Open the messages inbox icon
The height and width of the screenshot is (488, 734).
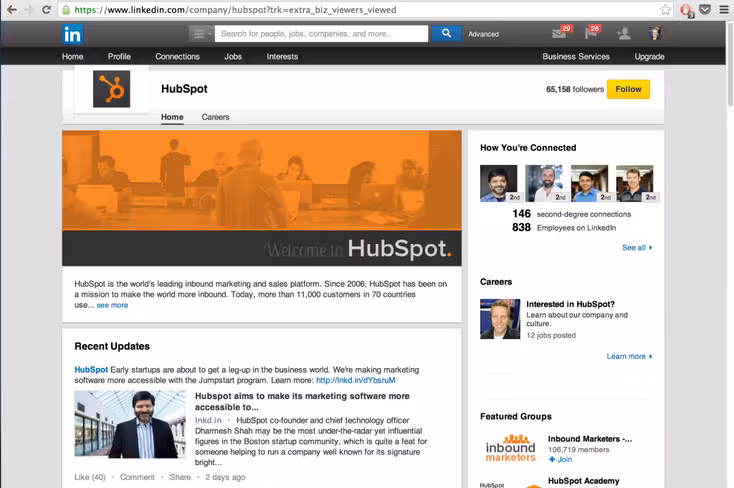pos(560,33)
